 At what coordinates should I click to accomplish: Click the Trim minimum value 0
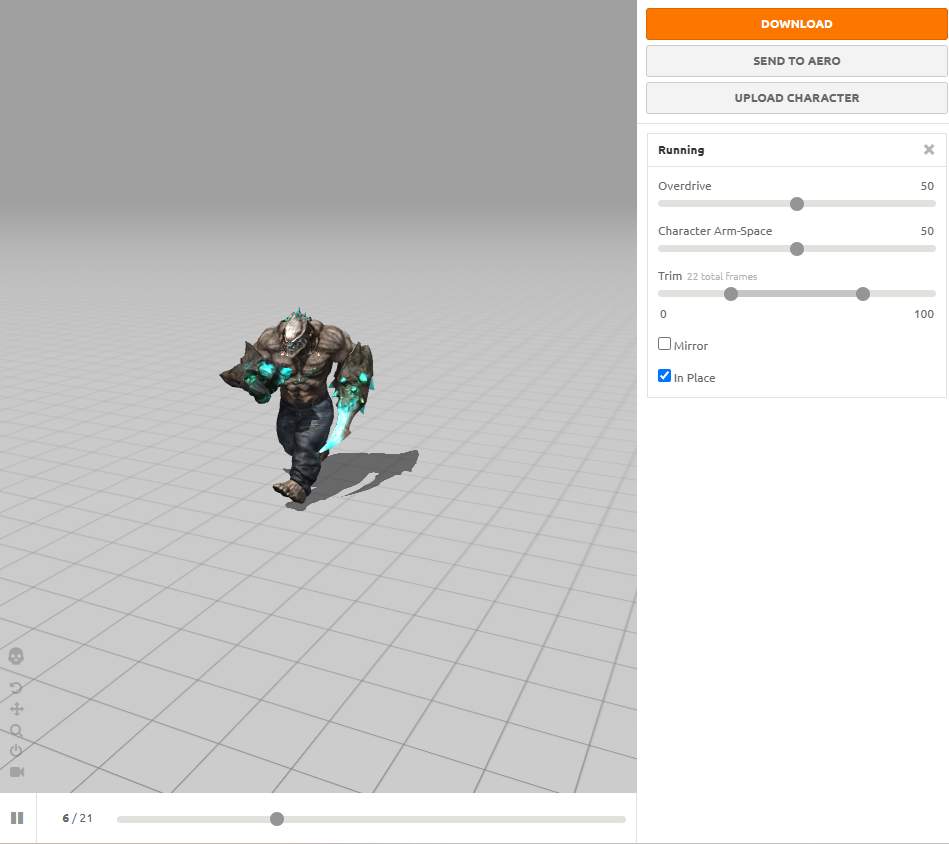point(663,314)
